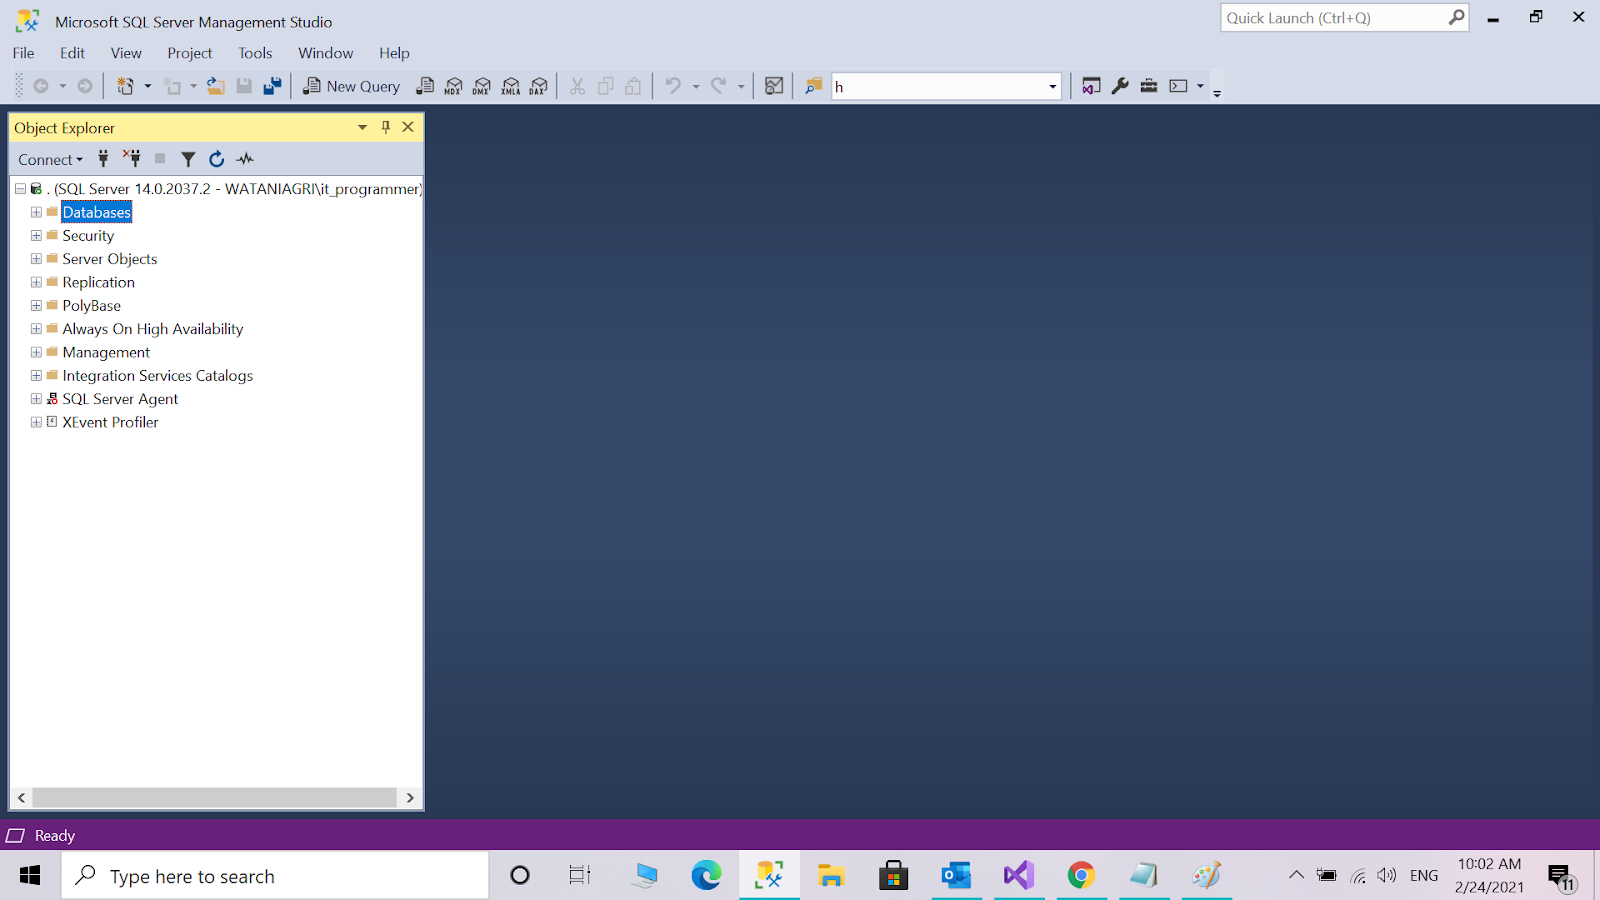Open the Project menu
This screenshot has width=1600, height=900.
point(190,53)
